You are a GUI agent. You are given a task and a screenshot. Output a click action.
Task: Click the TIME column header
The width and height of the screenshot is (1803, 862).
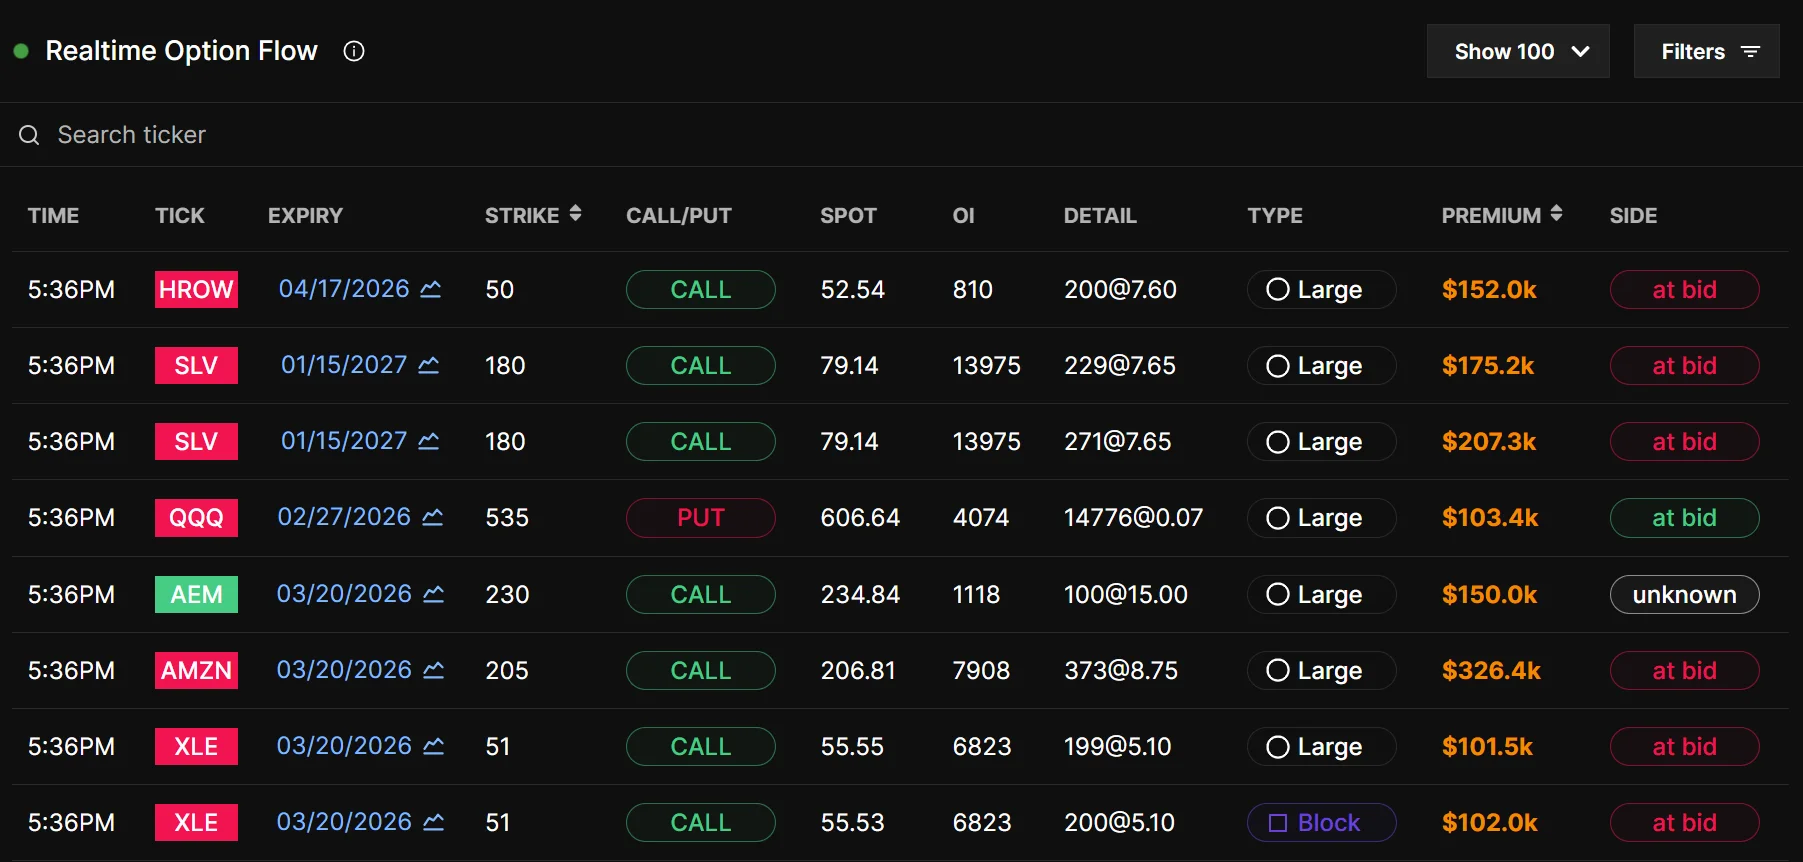54,216
